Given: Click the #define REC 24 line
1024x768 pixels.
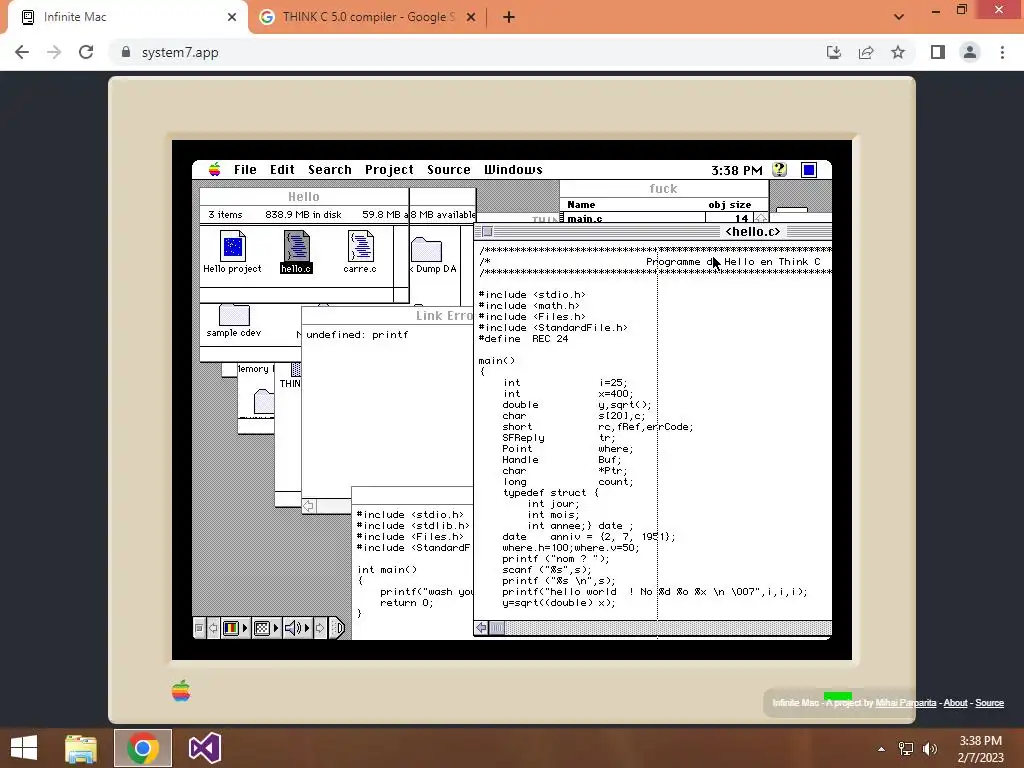Looking at the screenshot, I should point(523,339).
